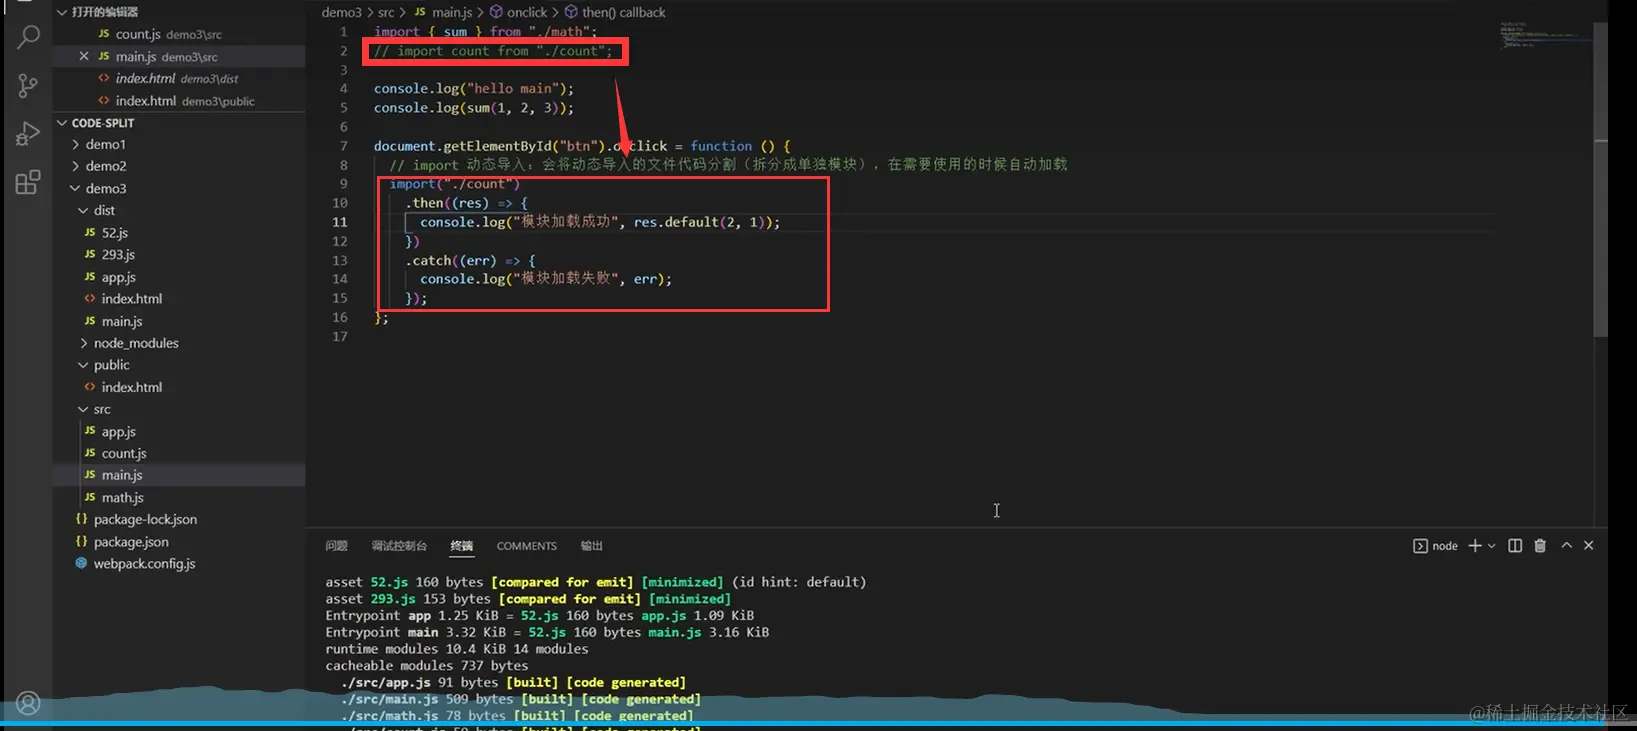This screenshot has width=1637, height=731.
Task: Switch to the COMMENTS panel tab
Action: click(526, 546)
